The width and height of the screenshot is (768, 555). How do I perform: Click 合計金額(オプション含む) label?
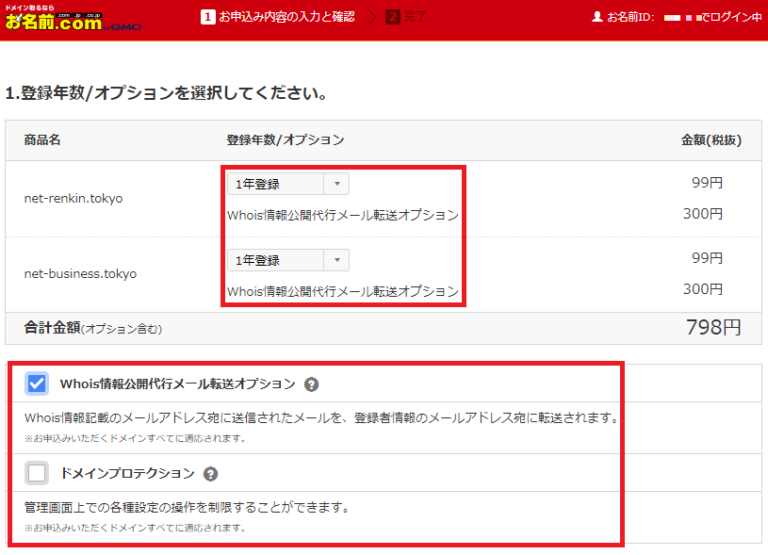point(93,328)
